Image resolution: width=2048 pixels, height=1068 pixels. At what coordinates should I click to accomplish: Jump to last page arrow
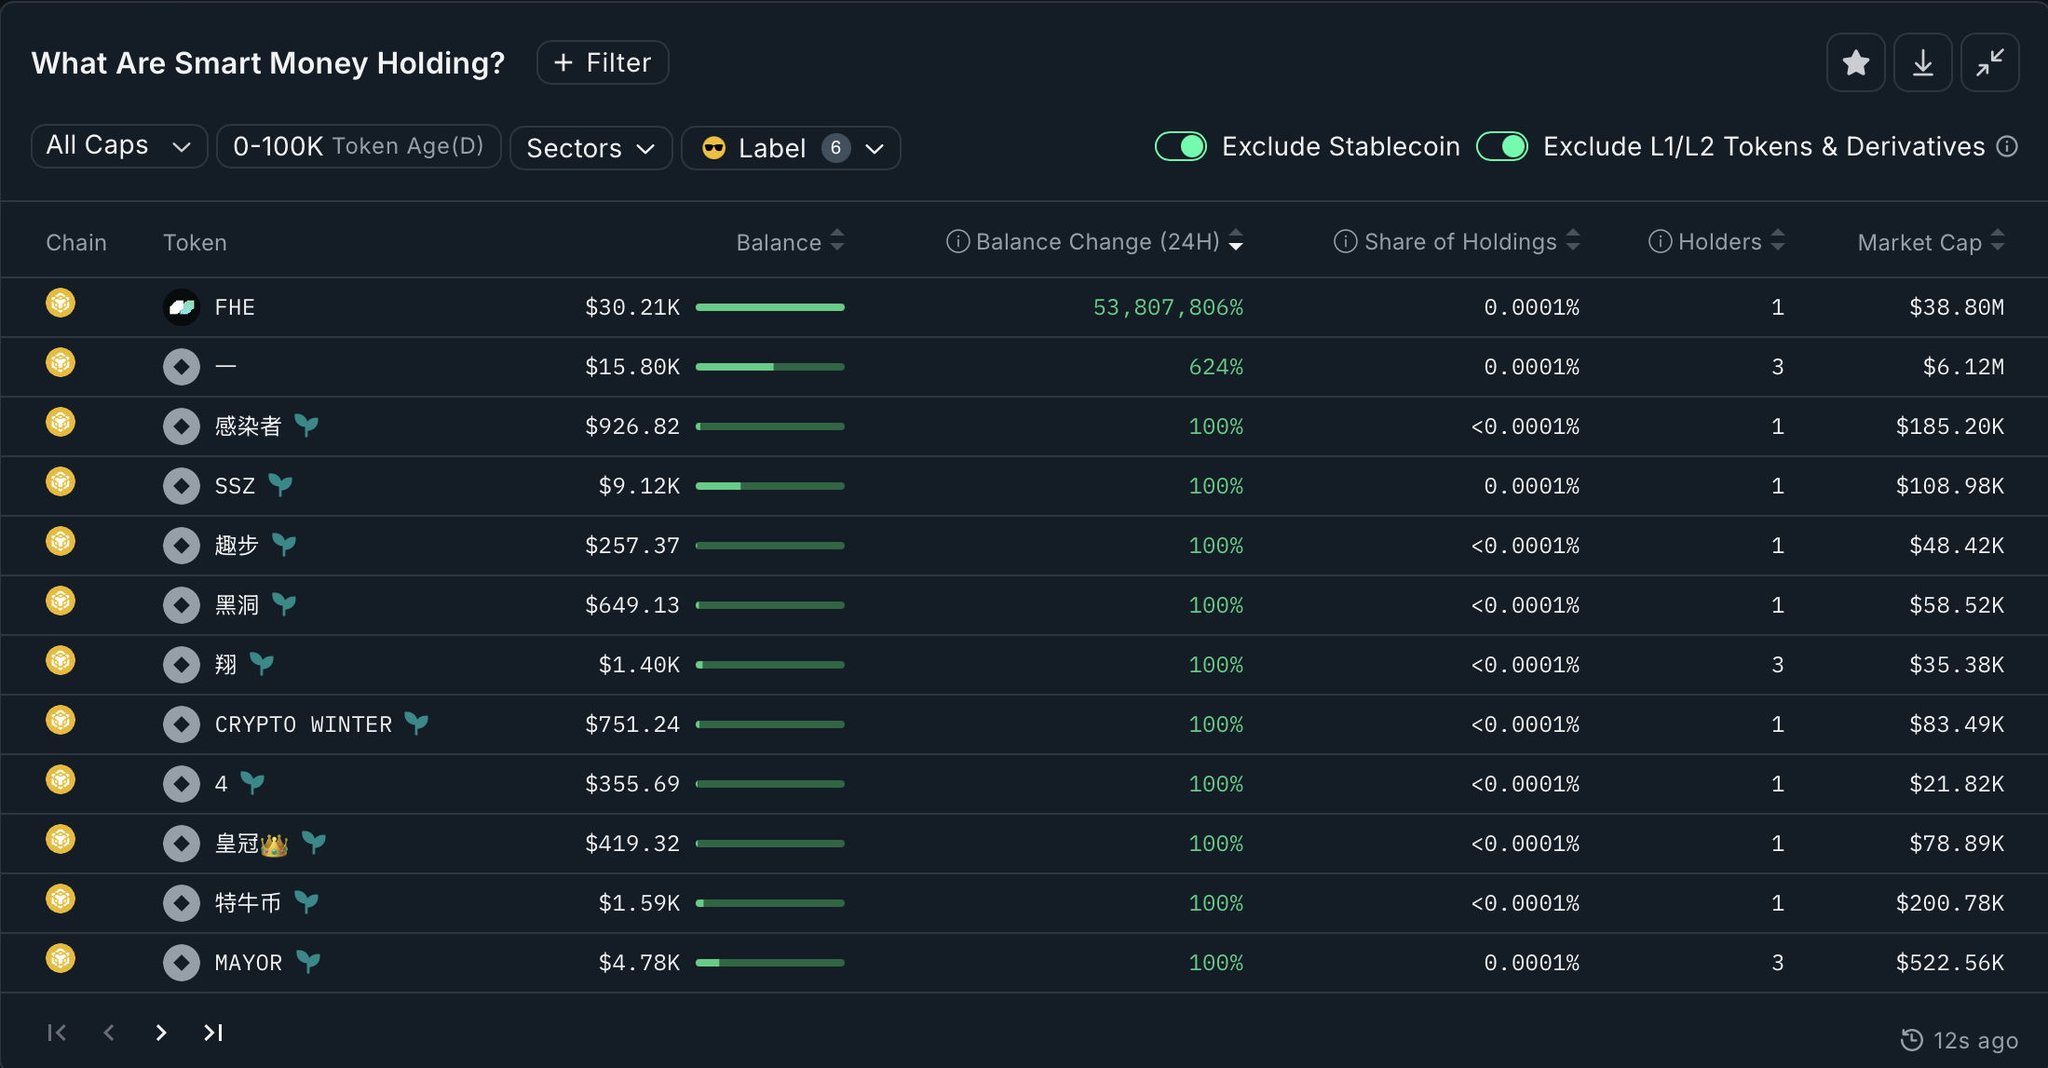click(x=213, y=1032)
